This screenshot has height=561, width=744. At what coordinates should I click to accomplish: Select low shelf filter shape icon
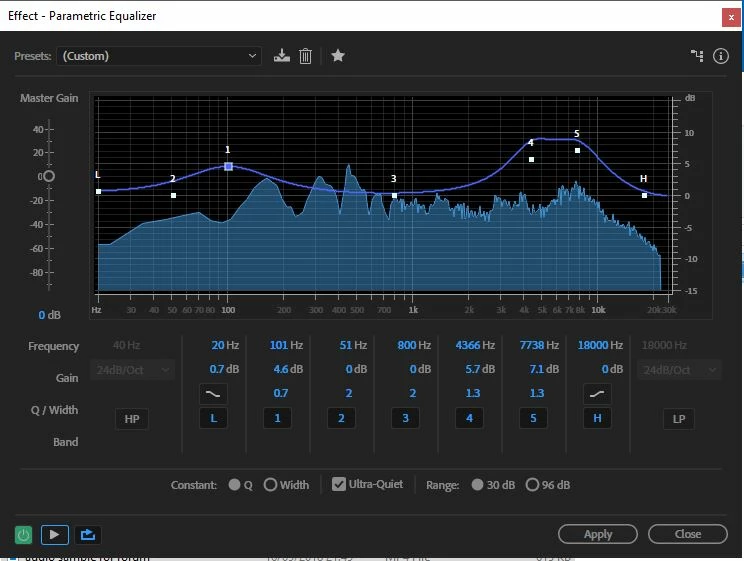pos(213,393)
